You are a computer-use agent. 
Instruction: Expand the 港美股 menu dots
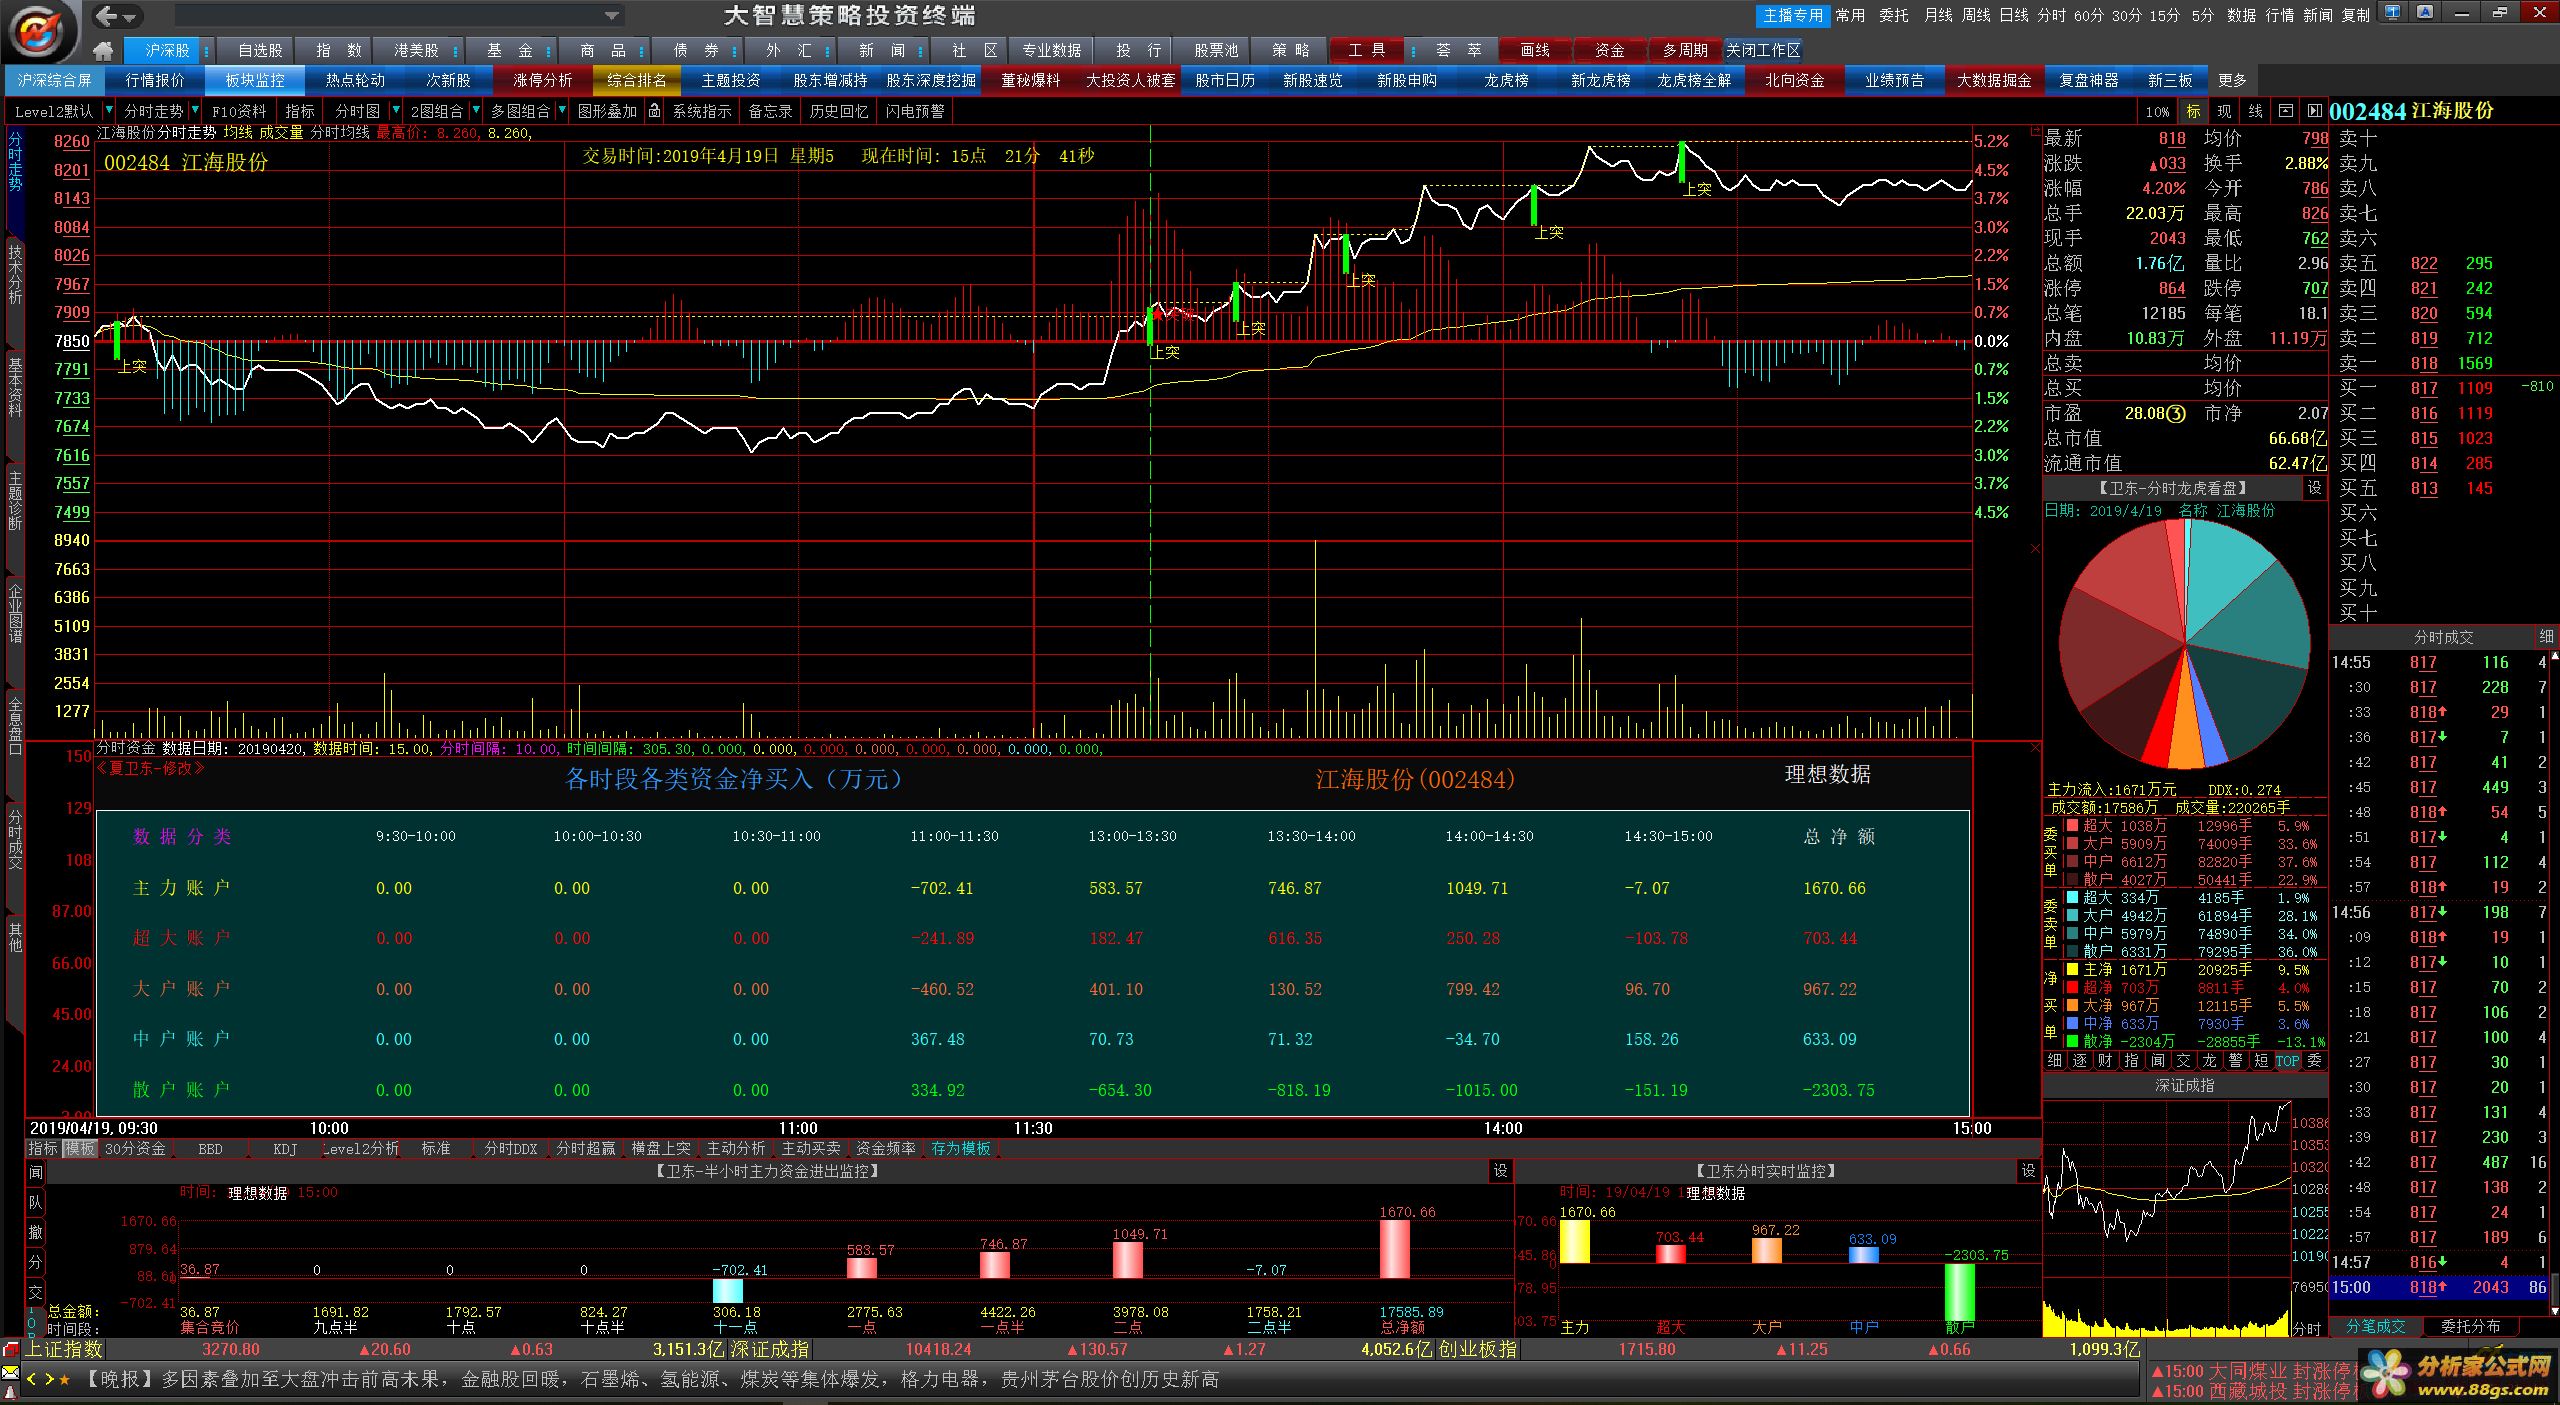pyautogui.click(x=455, y=51)
